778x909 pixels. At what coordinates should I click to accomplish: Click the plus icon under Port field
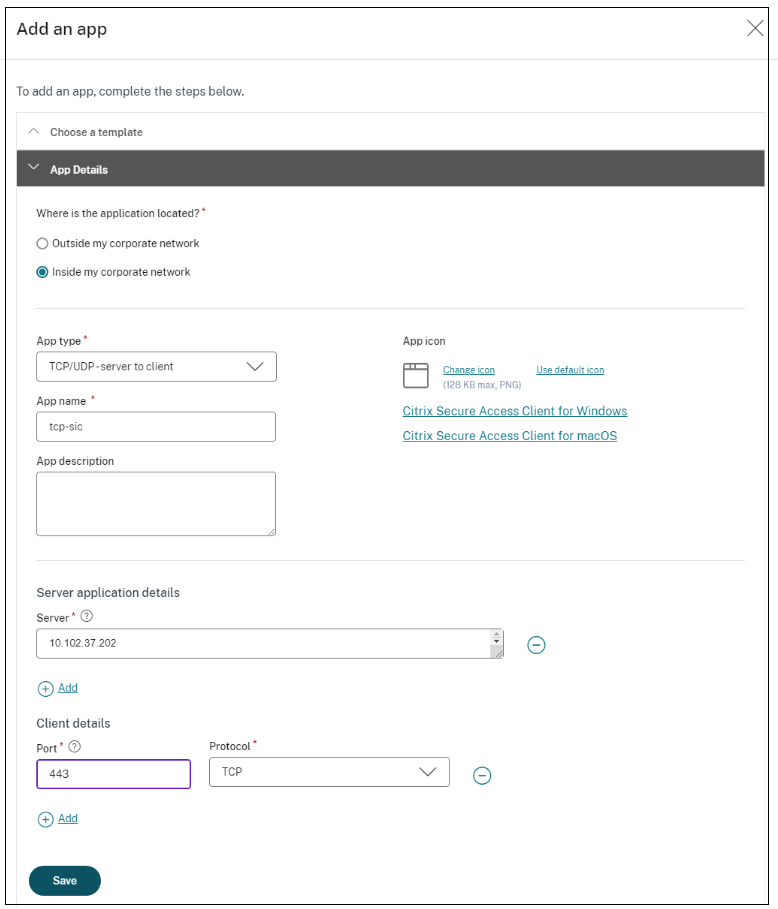pos(45,819)
